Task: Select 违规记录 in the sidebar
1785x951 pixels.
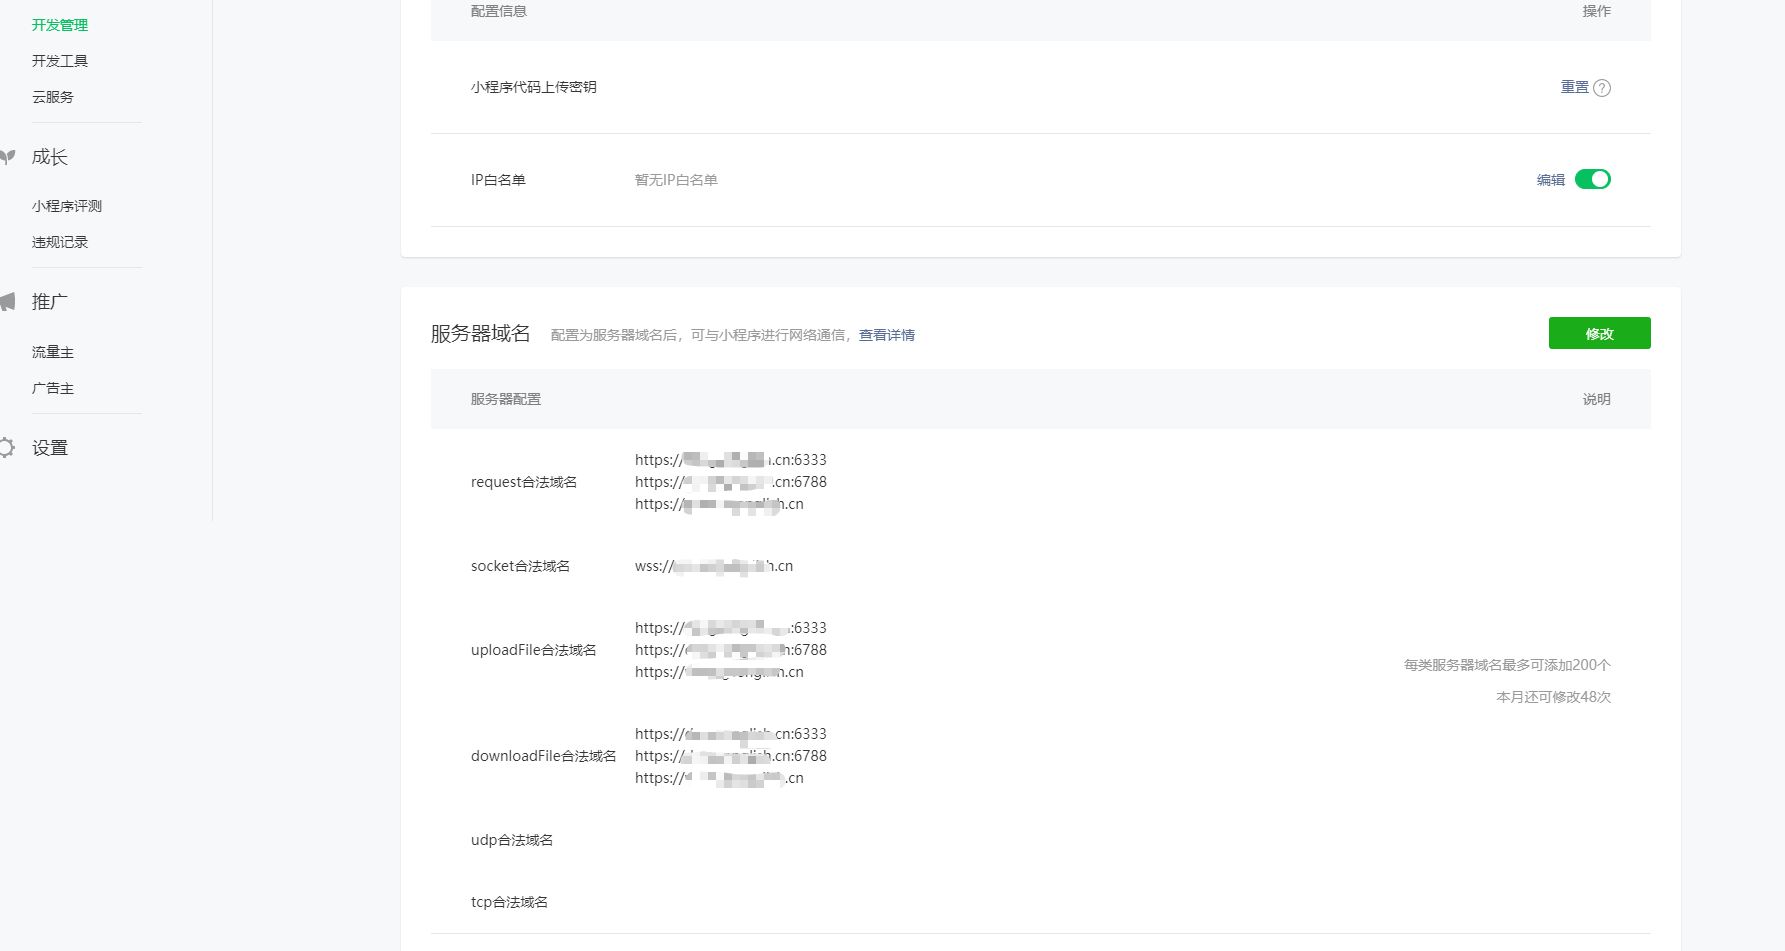Action: (58, 241)
